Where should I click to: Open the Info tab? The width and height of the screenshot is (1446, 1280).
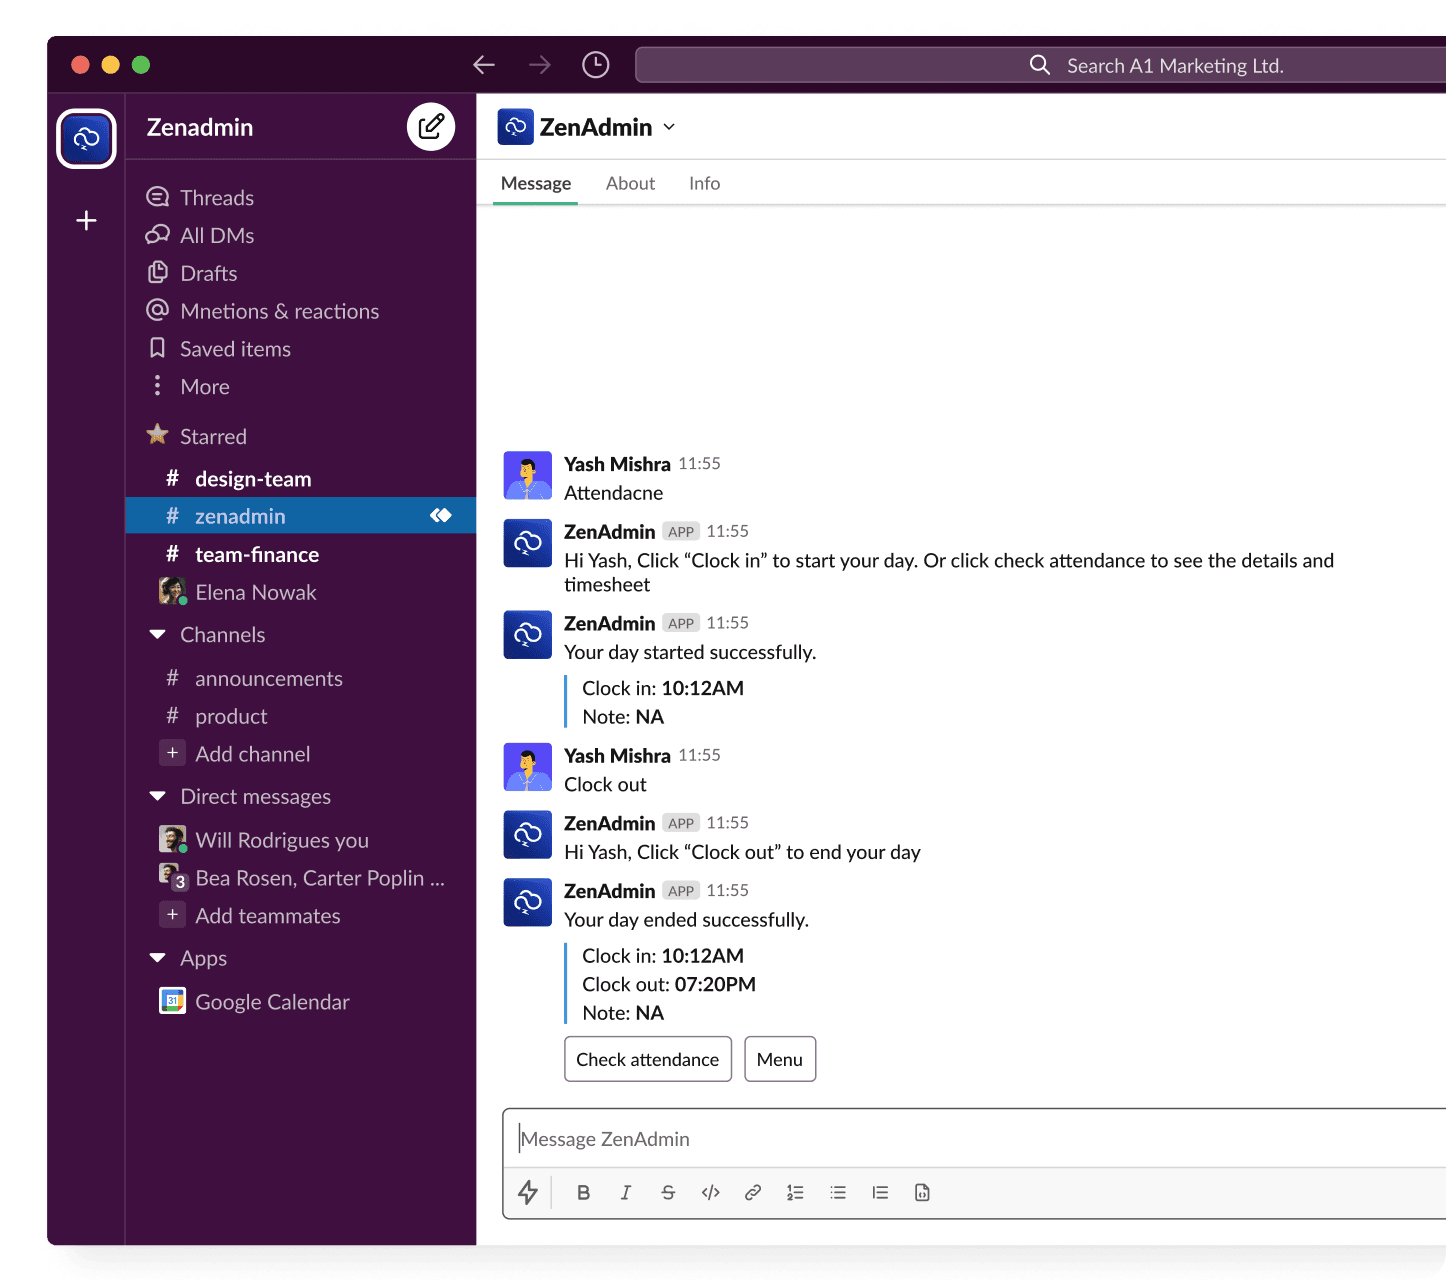(704, 183)
